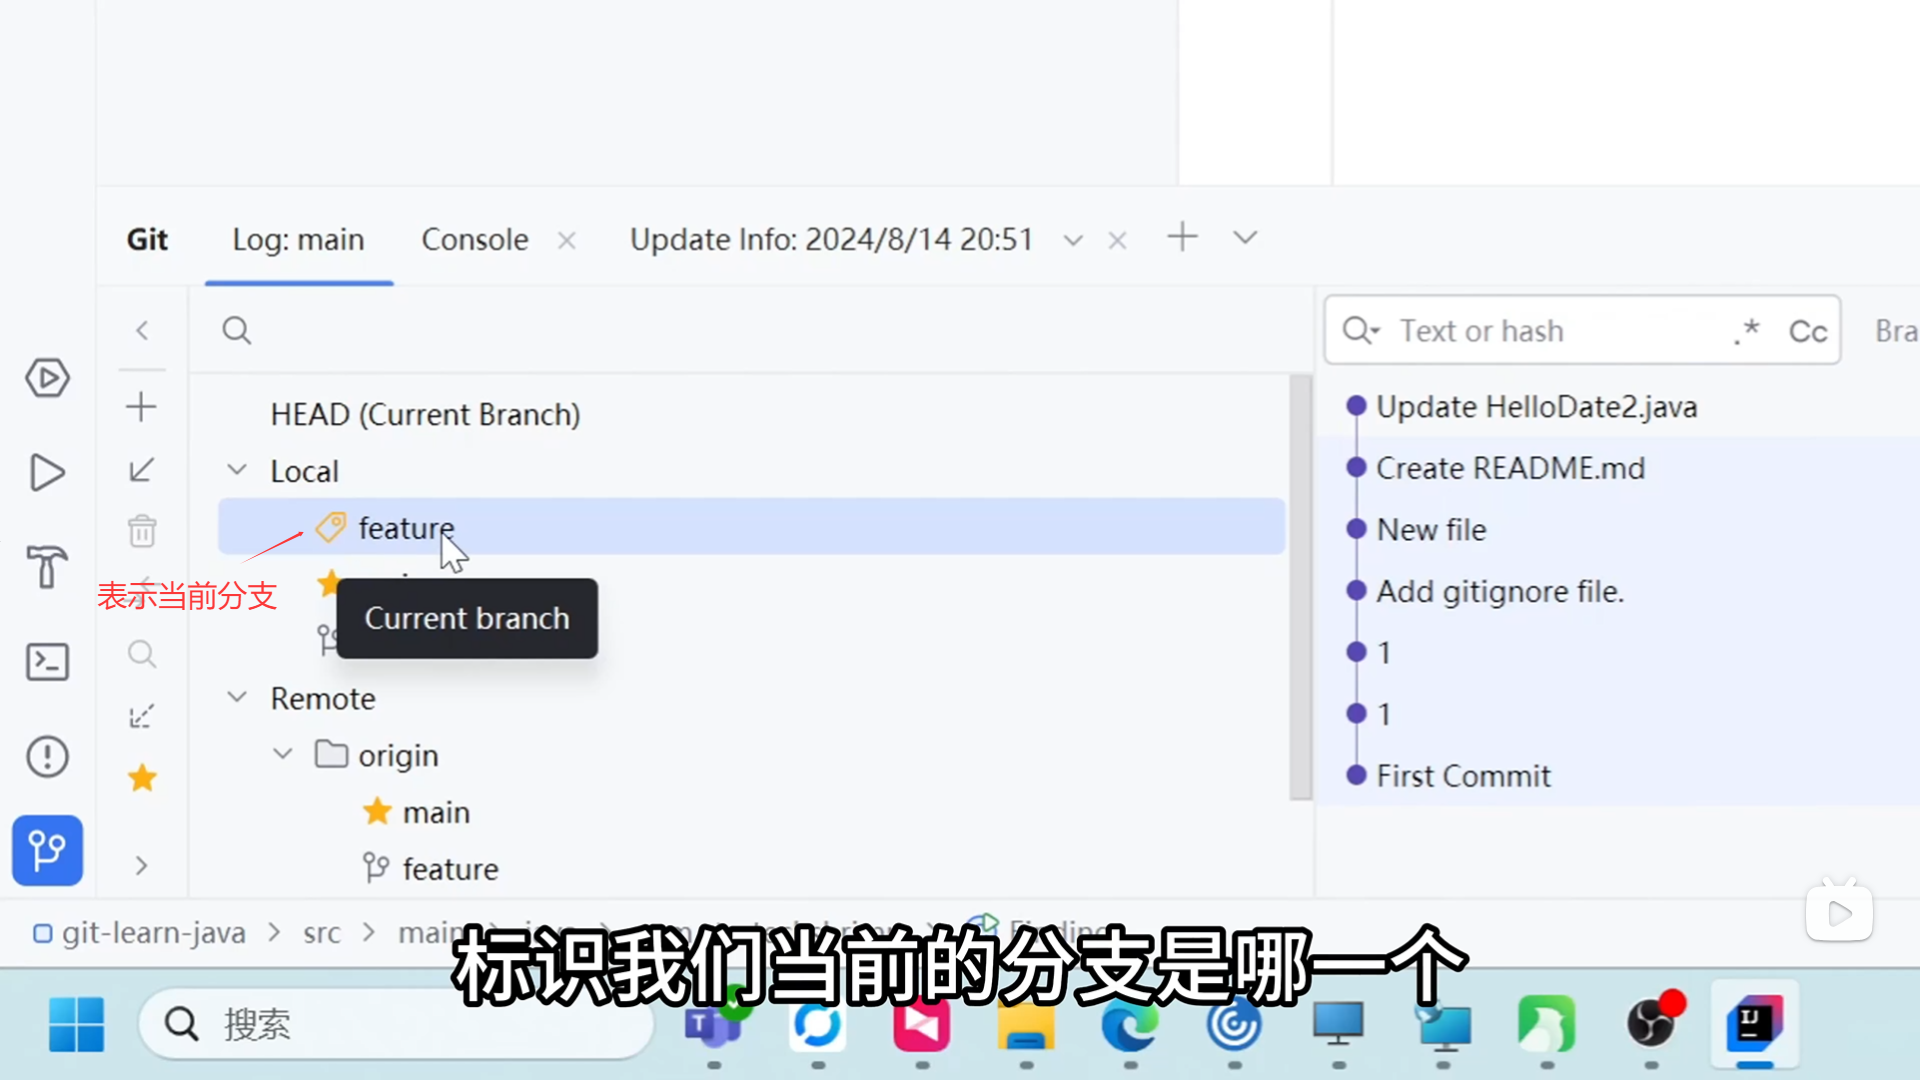
Task: Toggle match case Cc option
Action: [1807, 331]
